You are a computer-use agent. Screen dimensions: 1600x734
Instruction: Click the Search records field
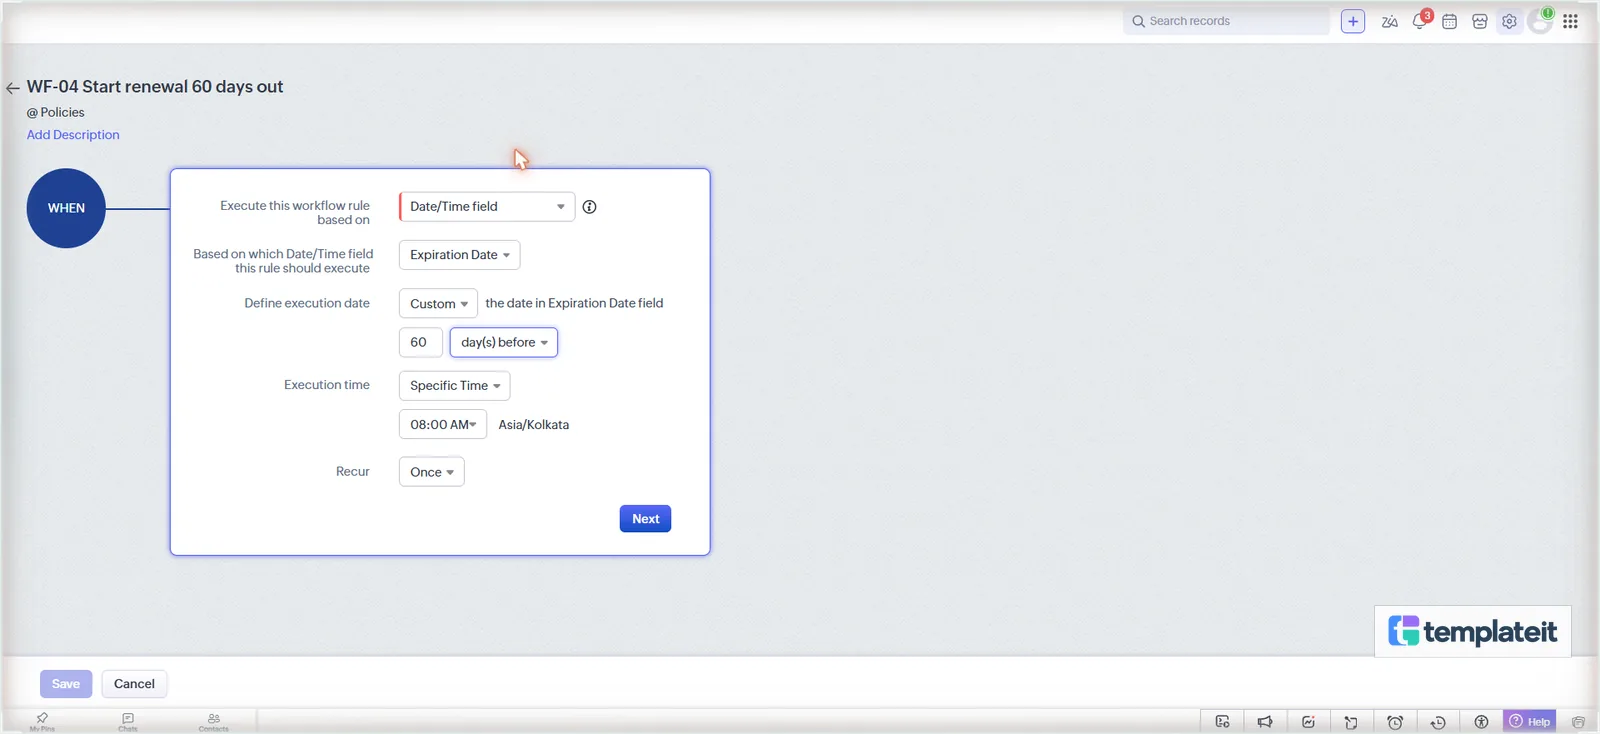point(1226,21)
